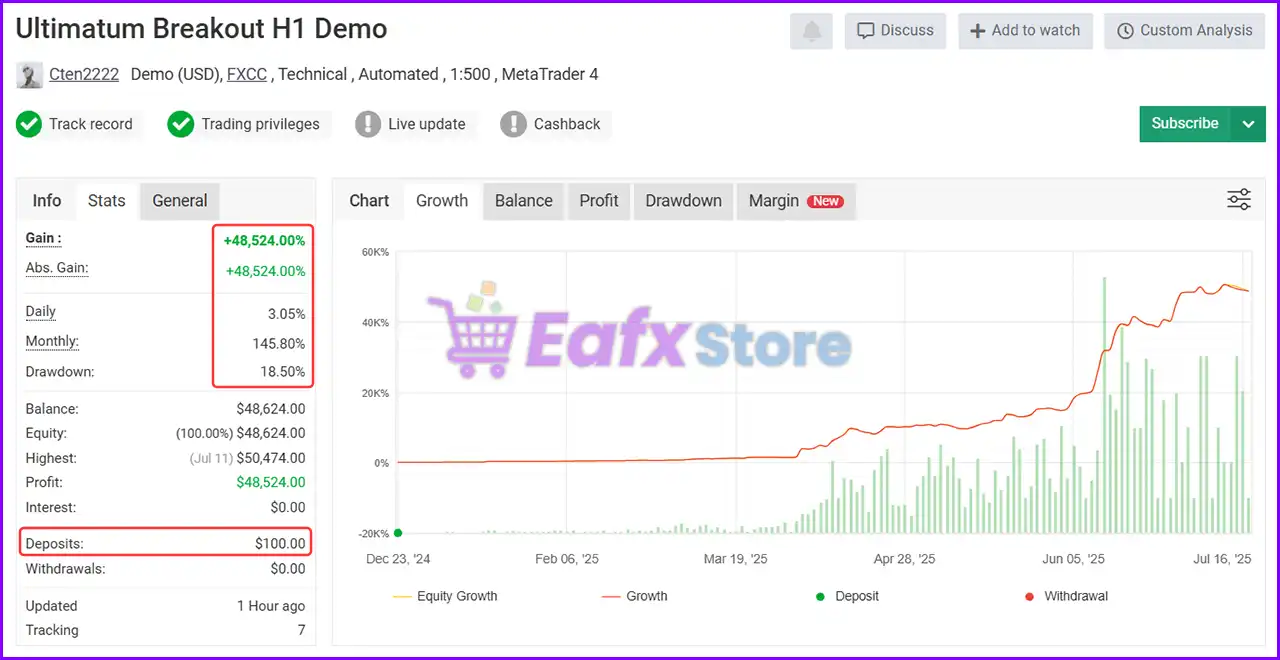Select the Tracking value 7

301,630
